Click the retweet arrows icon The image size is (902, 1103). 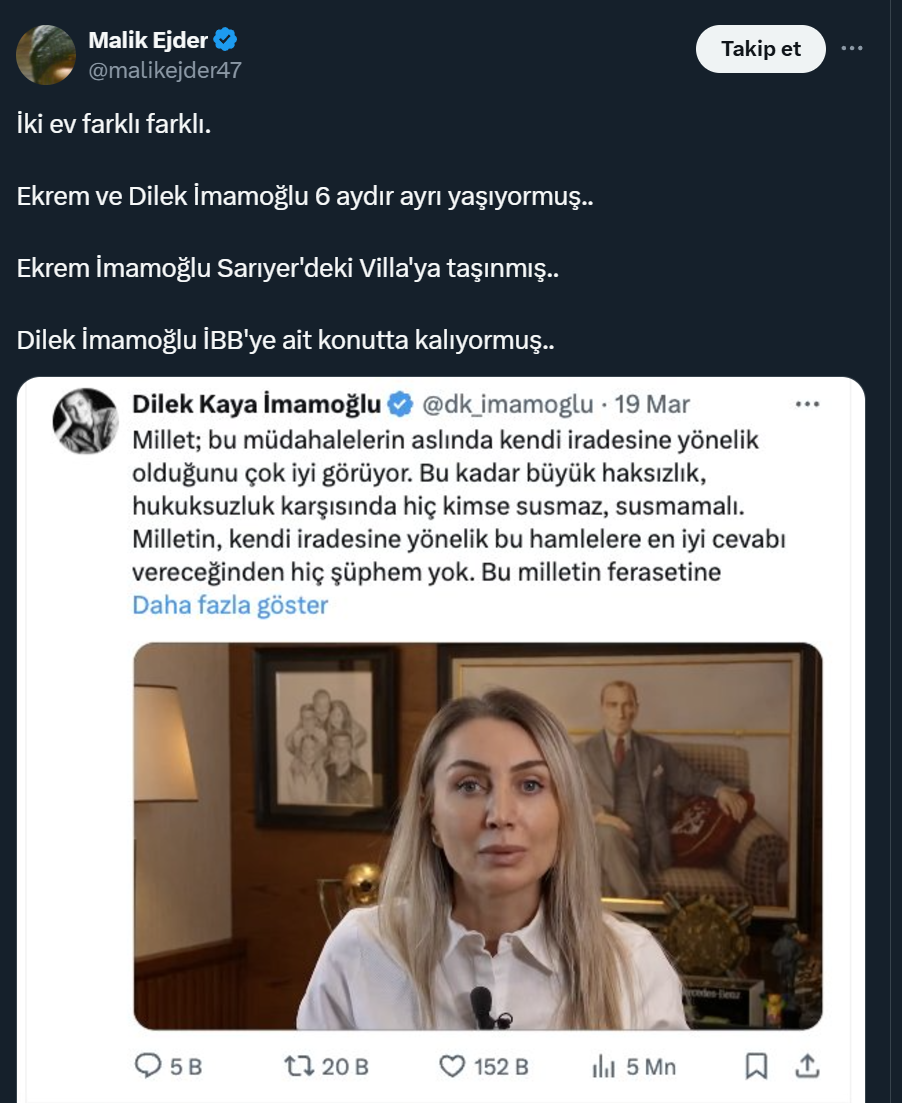[x=297, y=1066]
